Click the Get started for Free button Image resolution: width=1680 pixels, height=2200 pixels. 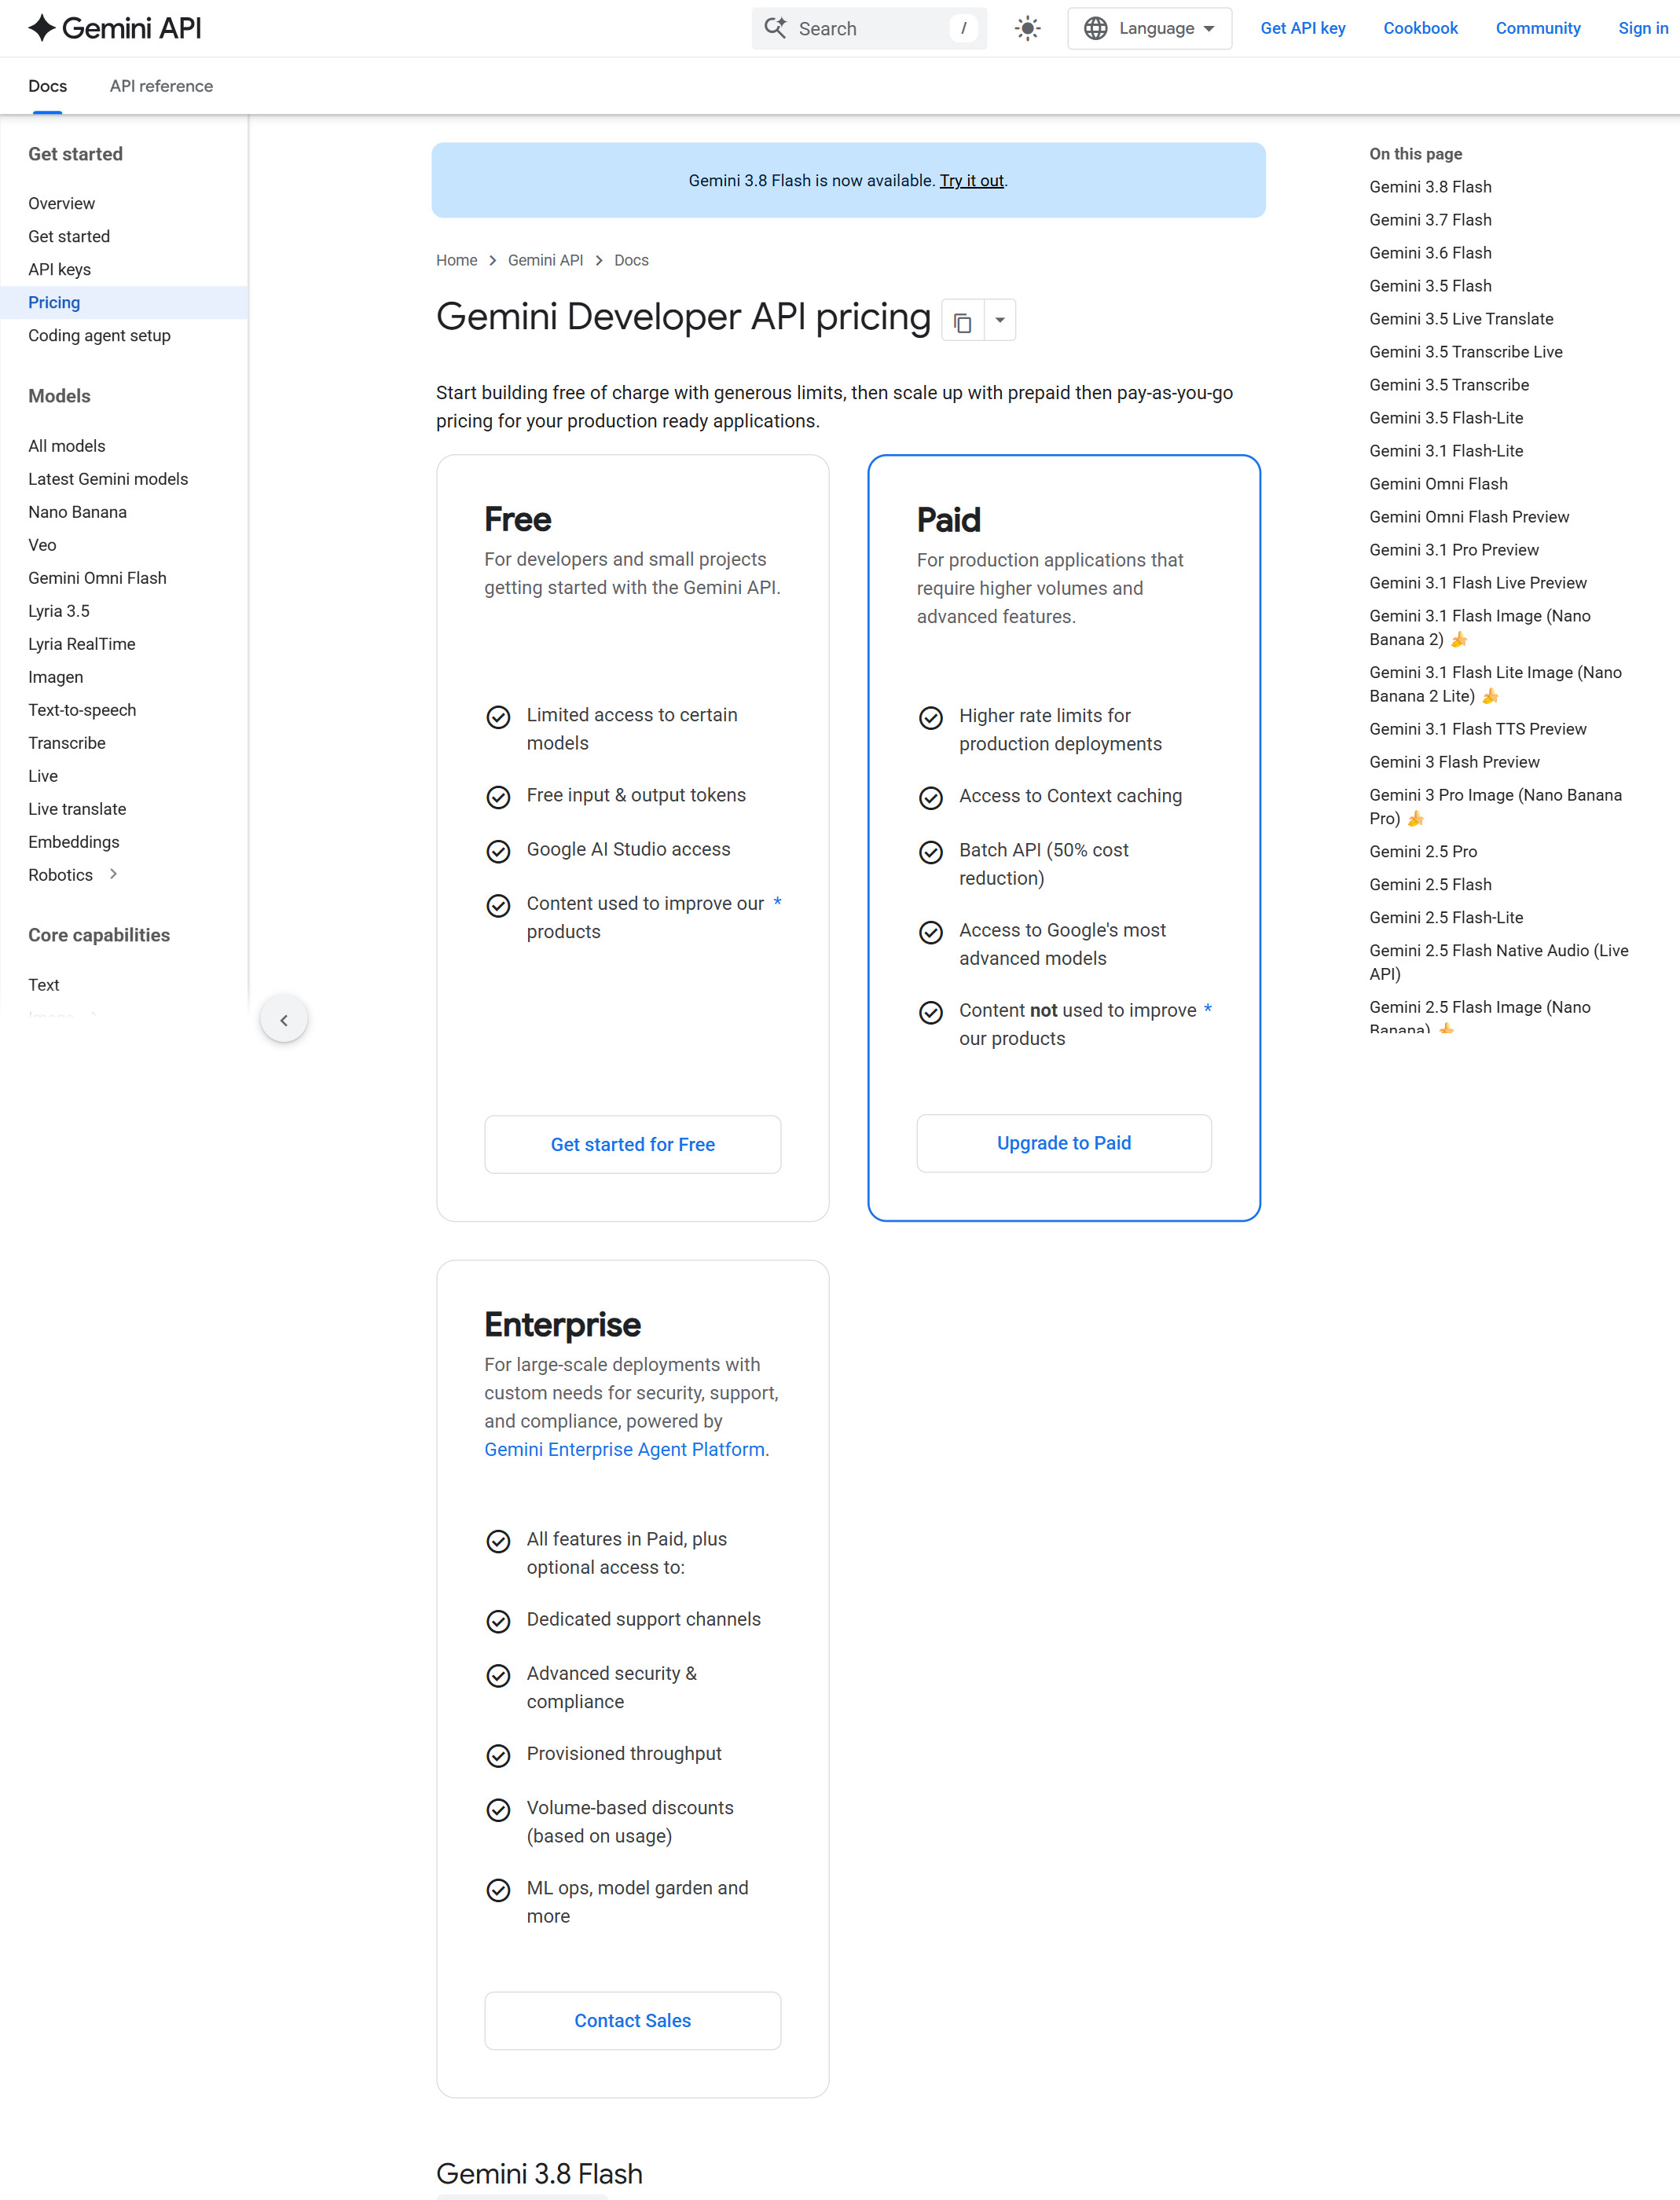tap(633, 1144)
